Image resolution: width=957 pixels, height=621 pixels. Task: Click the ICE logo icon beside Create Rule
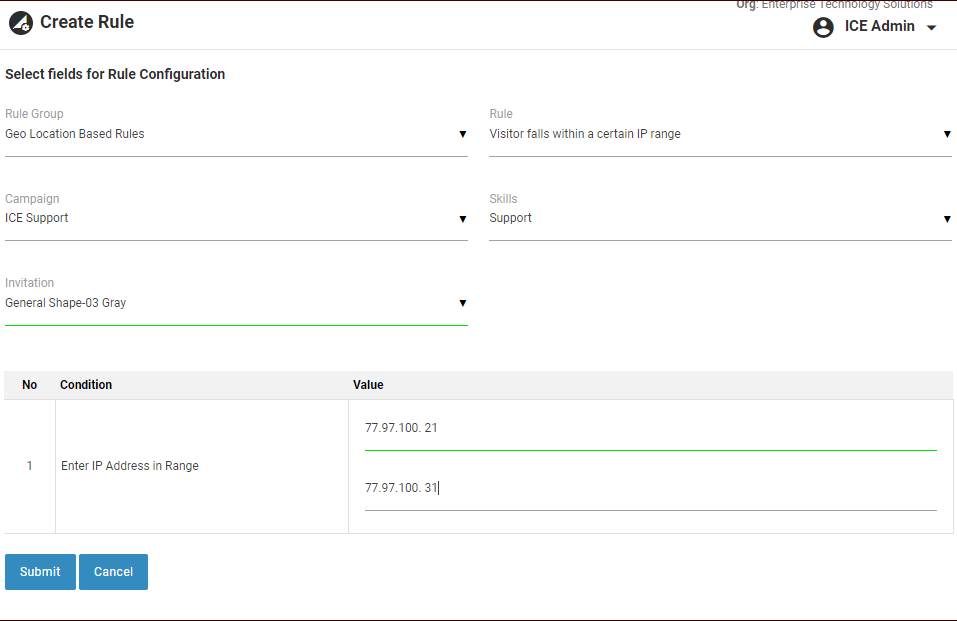[21, 23]
